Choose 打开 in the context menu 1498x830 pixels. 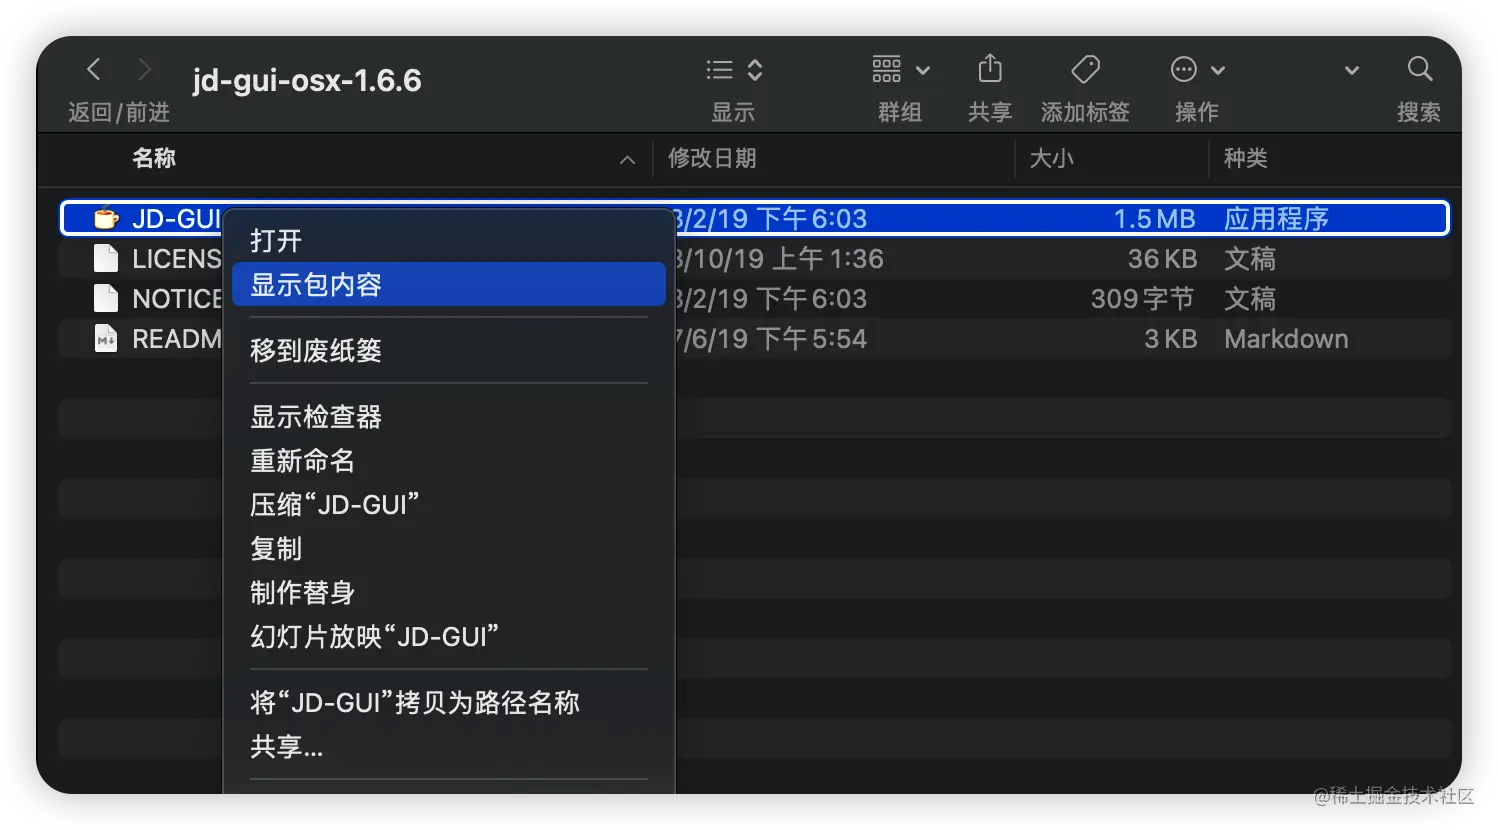276,241
